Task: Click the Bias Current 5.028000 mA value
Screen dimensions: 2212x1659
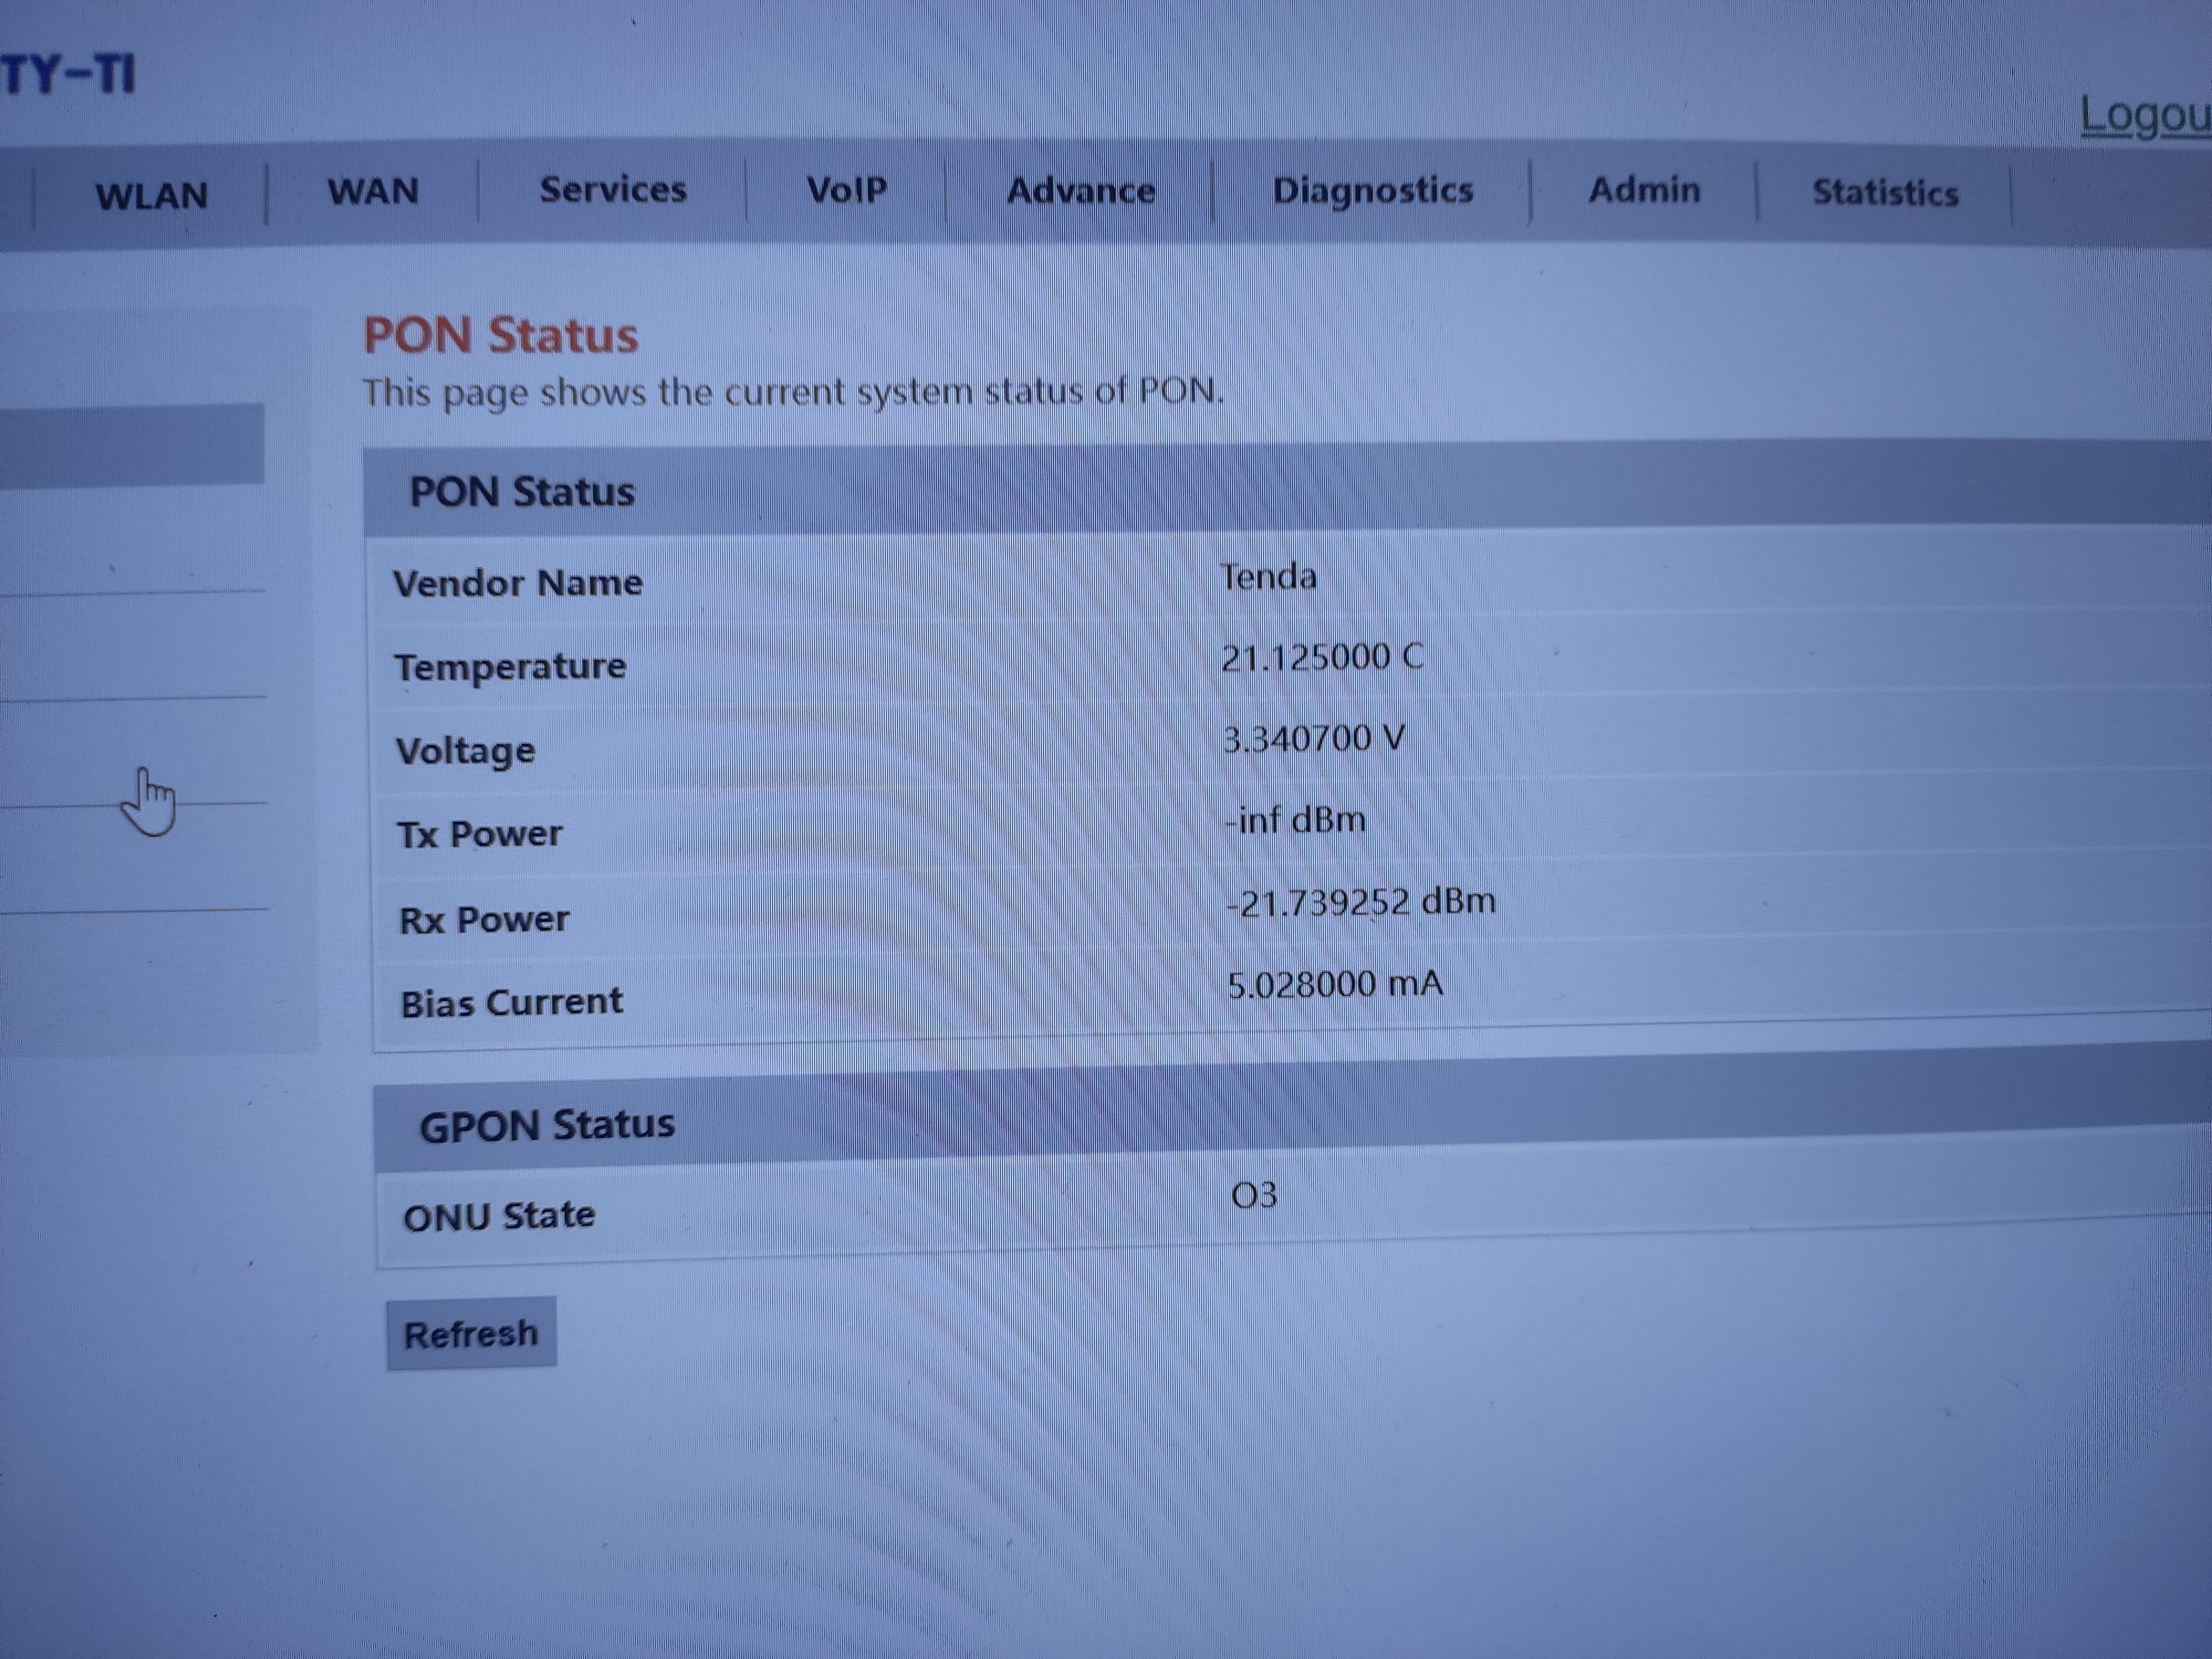Action: coord(1335,984)
